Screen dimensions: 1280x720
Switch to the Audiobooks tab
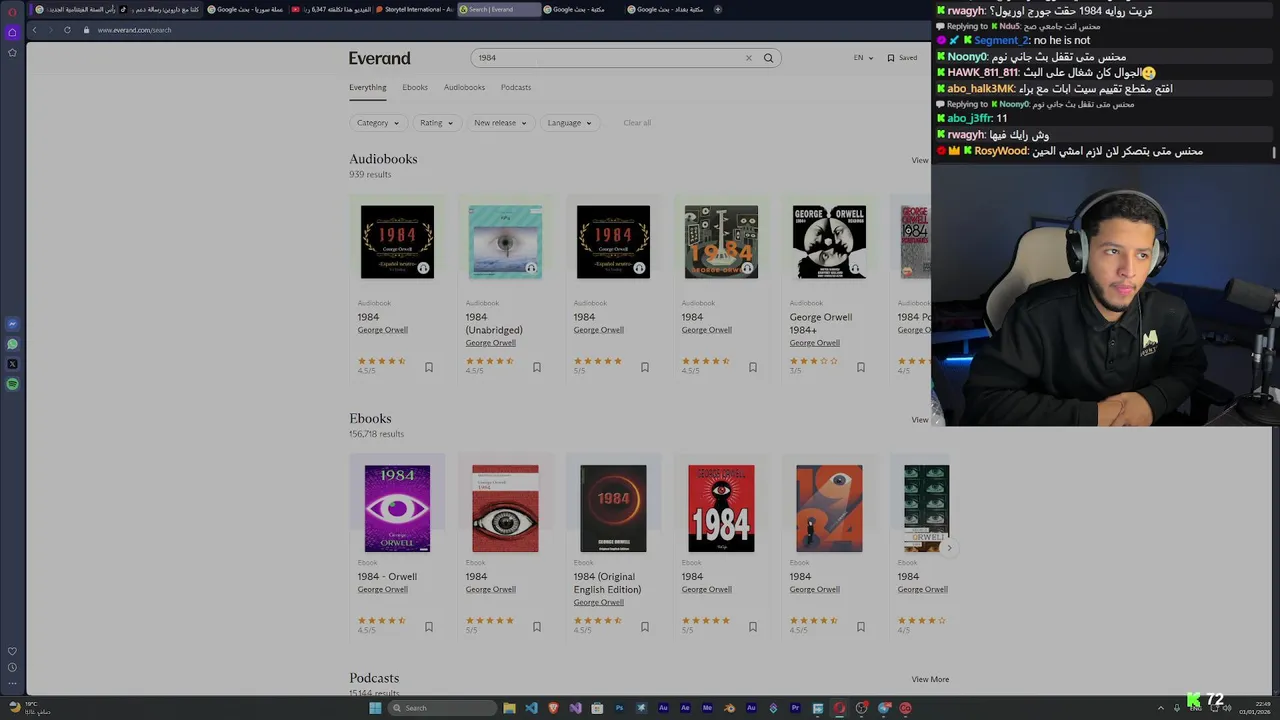tap(464, 87)
